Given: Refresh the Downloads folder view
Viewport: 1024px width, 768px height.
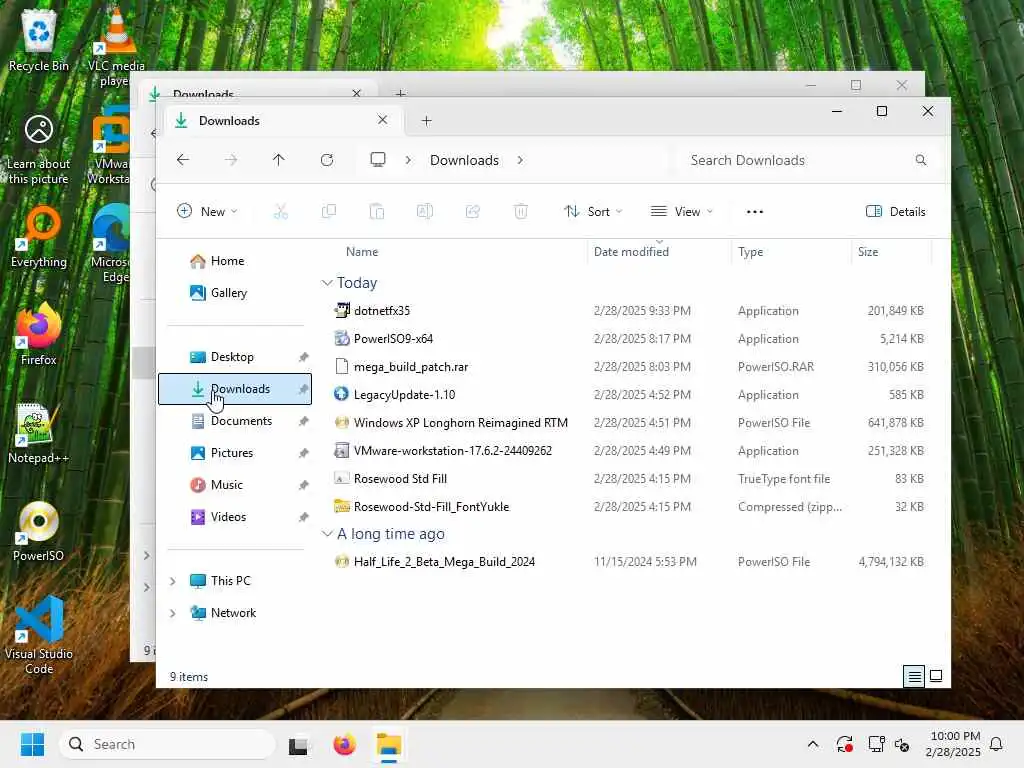Looking at the screenshot, I should (327, 160).
